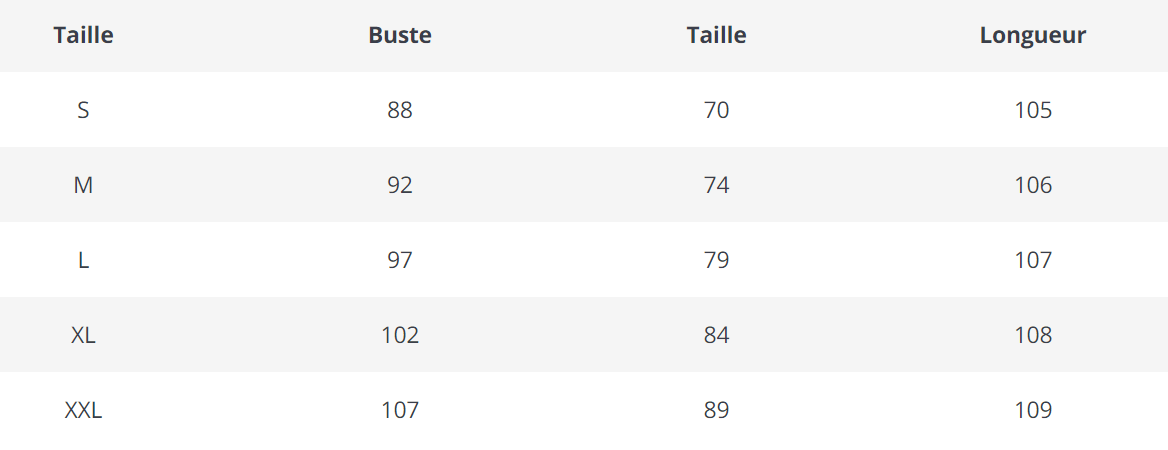
Task: Click the bust value 88
Action: point(400,110)
